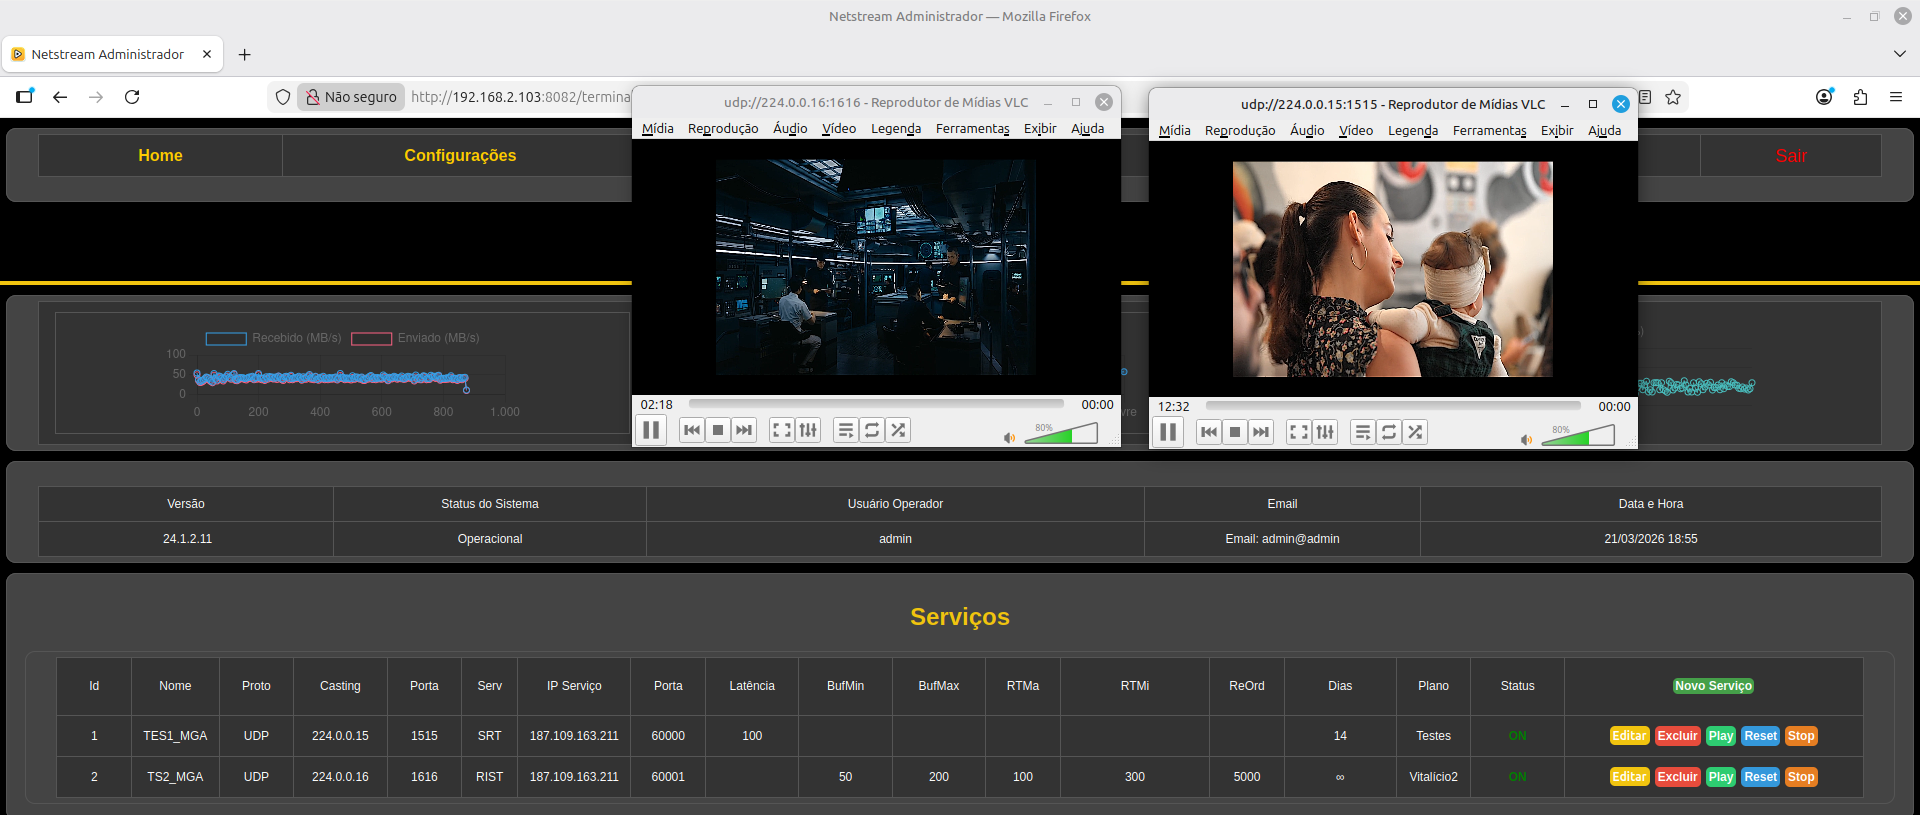This screenshot has height=815, width=1920.
Task: Click Novo Serviço button
Action: [1713, 686]
